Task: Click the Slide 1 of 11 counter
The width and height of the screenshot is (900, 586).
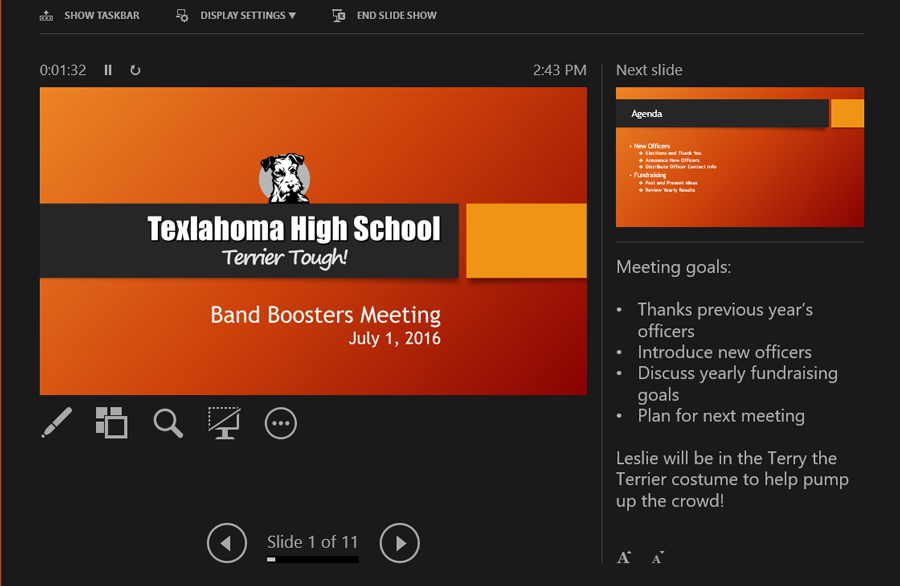Action: tap(312, 542)
